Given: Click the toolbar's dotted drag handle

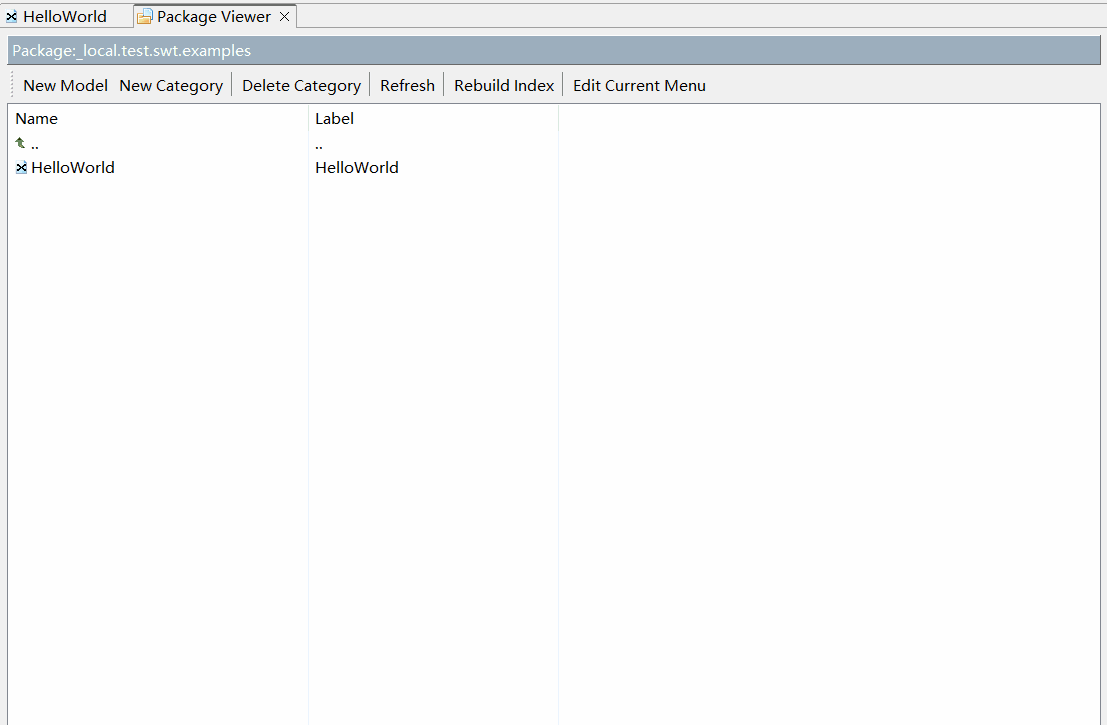Looking at the screenshot, I should tap(12, 85).
